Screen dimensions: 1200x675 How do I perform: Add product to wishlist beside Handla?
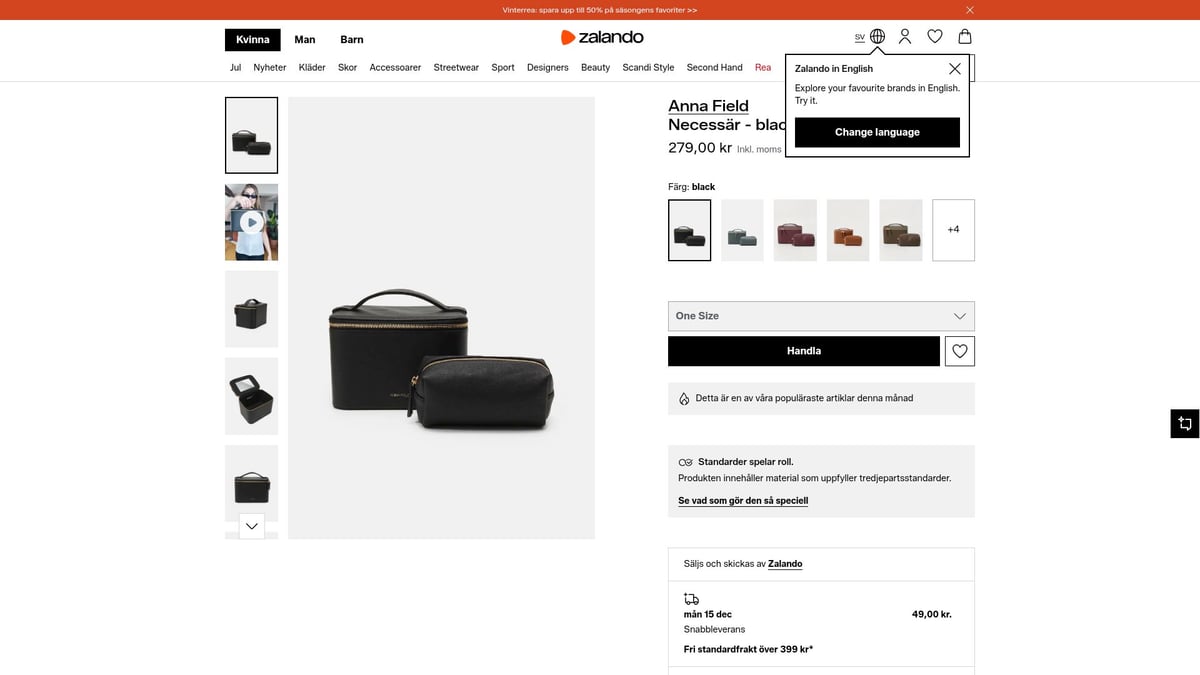point(960,351)
